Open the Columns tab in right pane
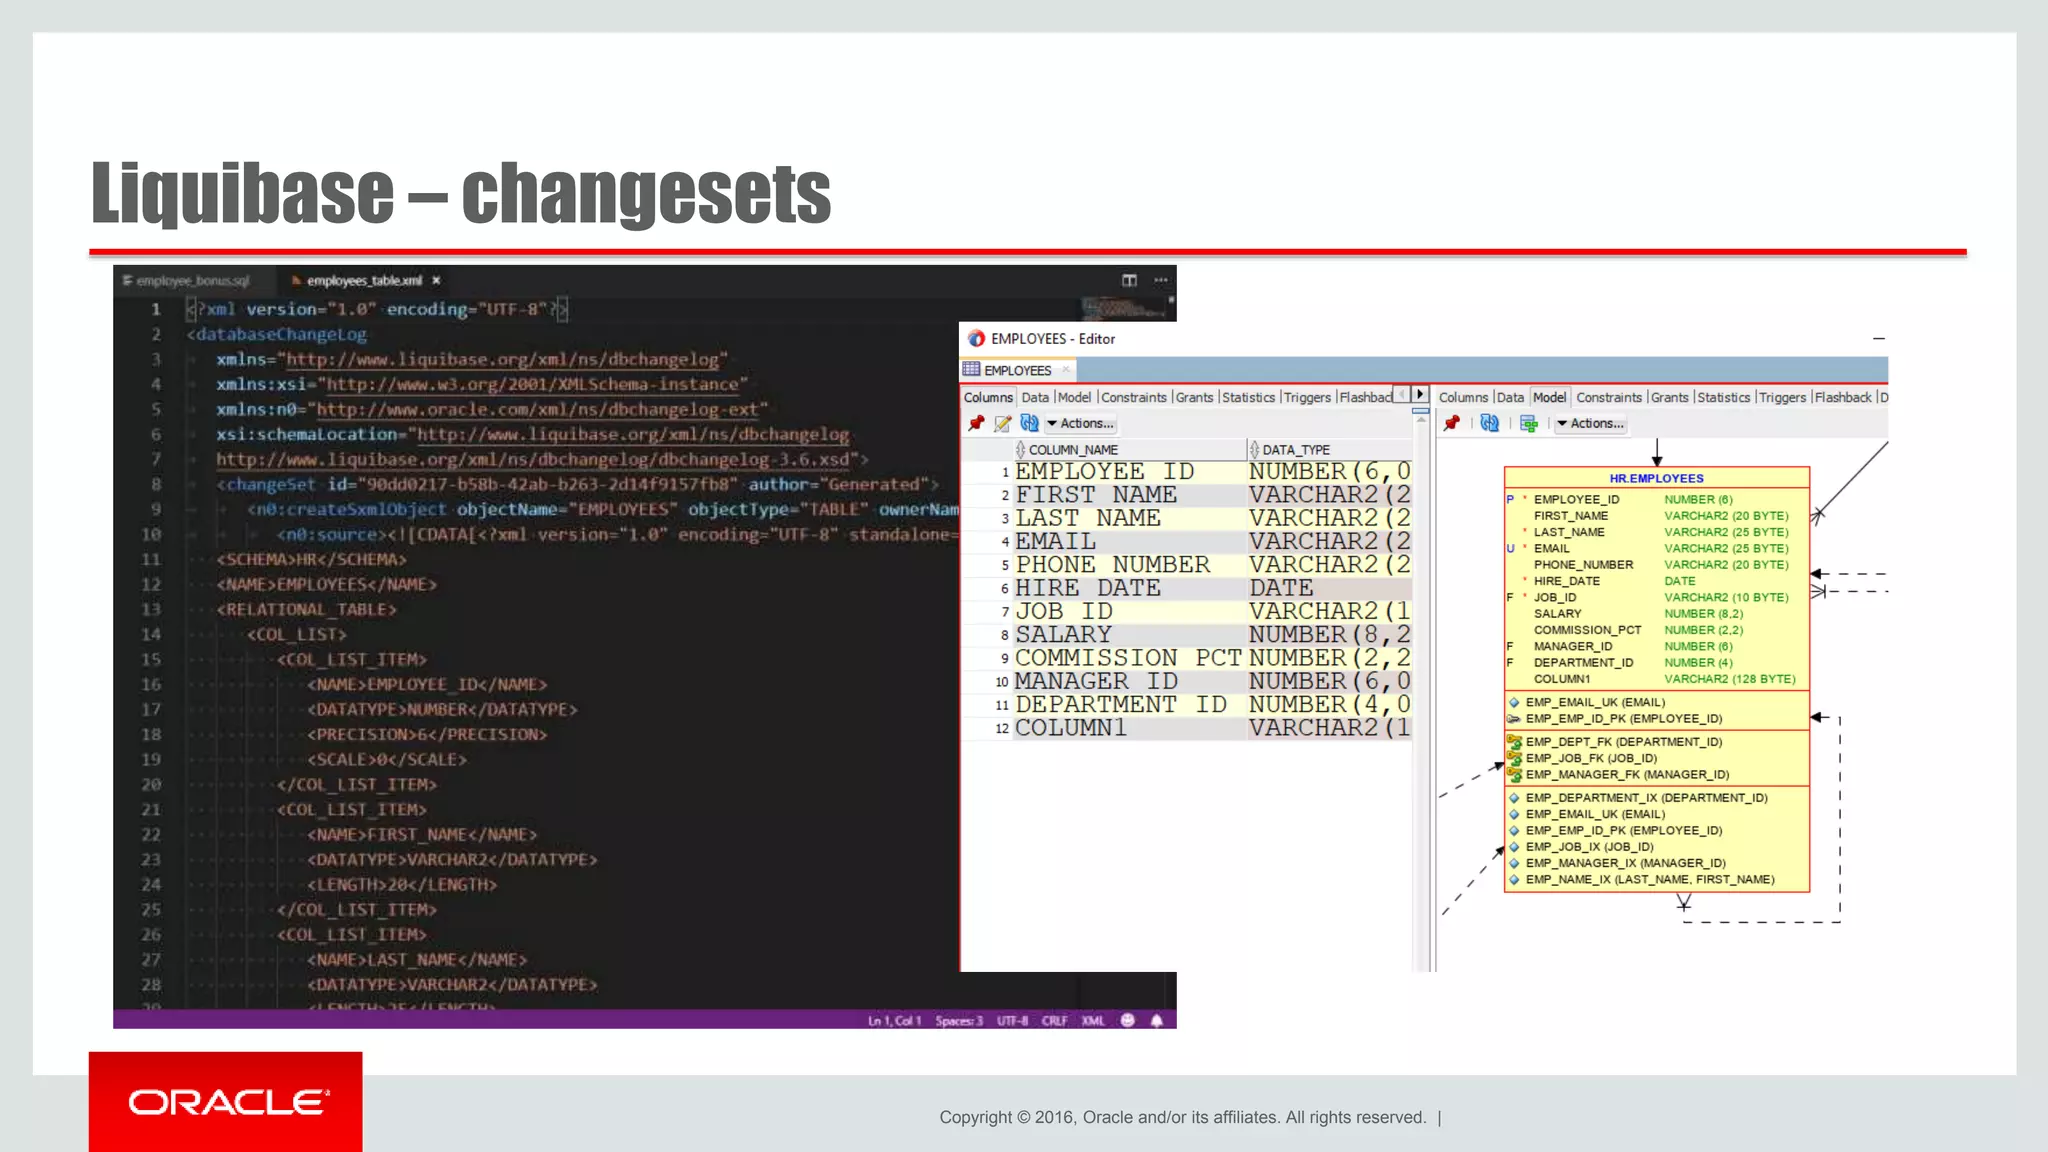The image size is (2048, 1152). tap(1463, 397)
